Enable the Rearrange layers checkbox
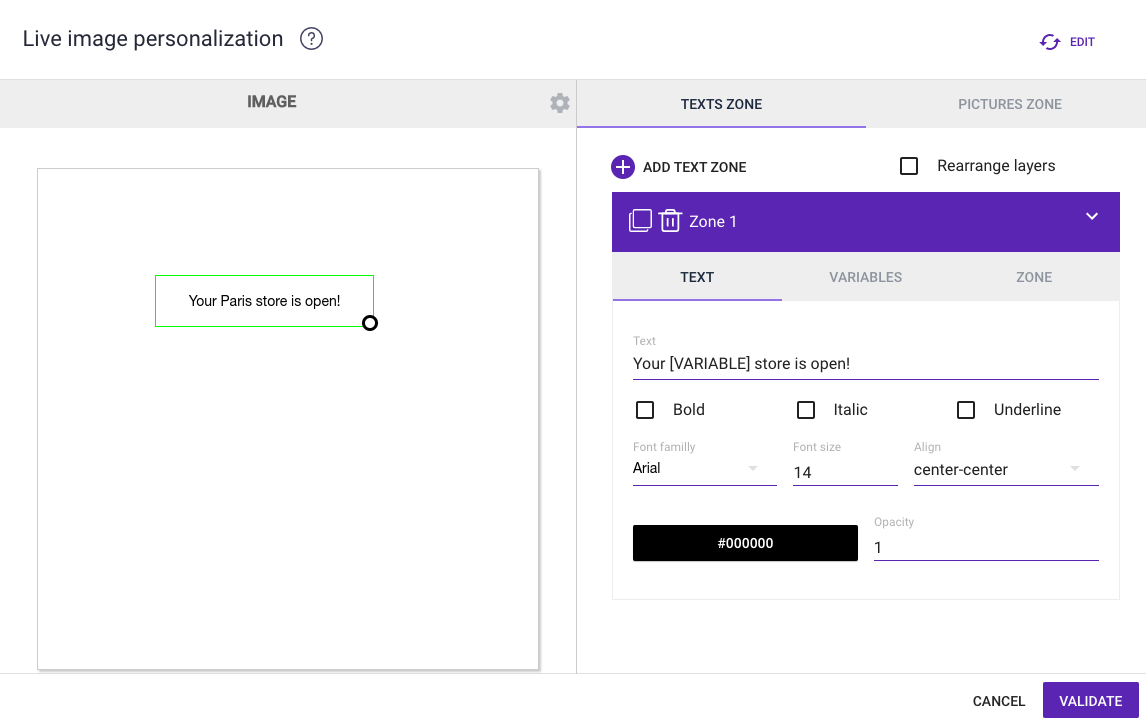The height and width of the screenshot is (725, 1146). pos(909,166)
